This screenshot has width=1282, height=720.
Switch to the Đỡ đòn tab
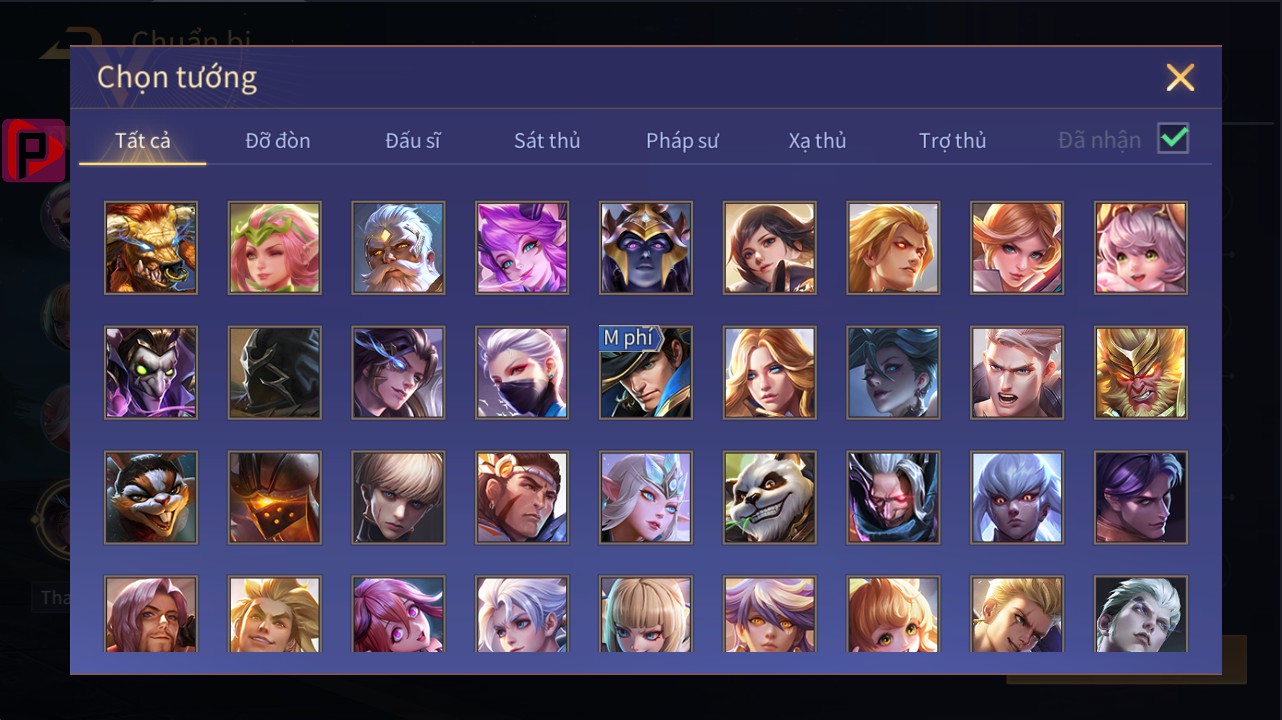pos(278,141)
